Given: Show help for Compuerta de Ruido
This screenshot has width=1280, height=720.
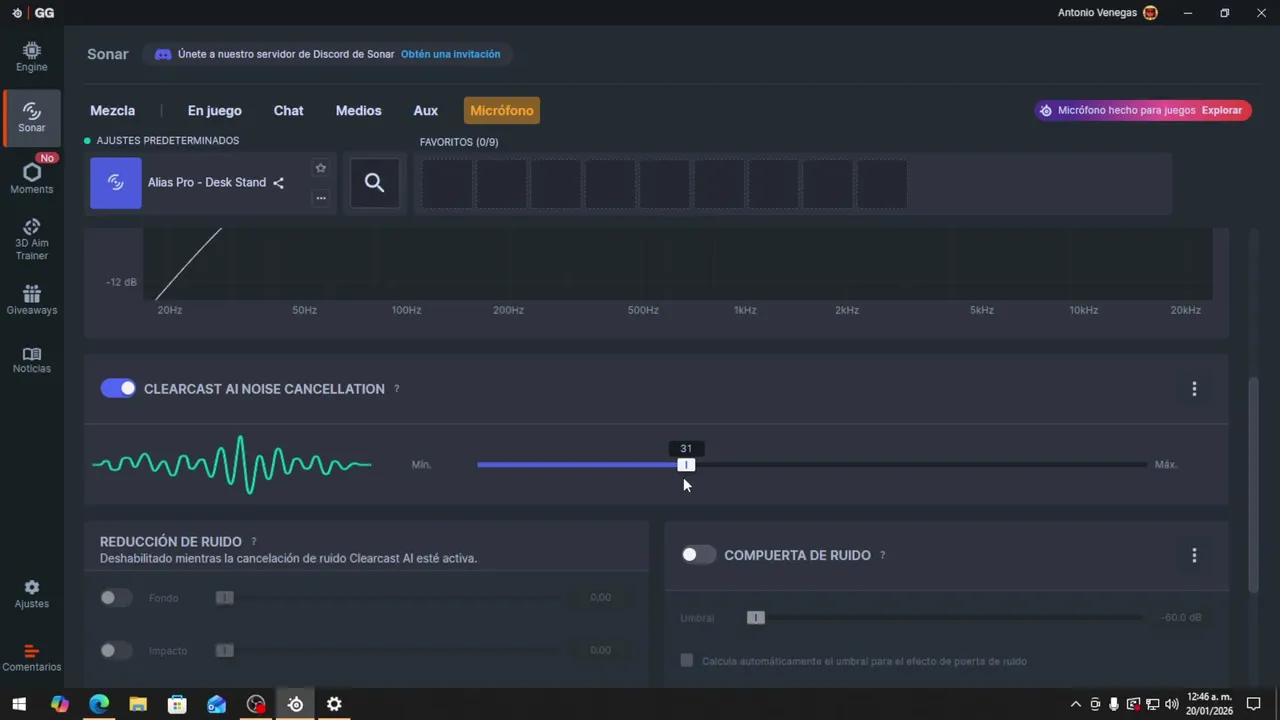Looking at the screenshot, I should tap(882, 555).
